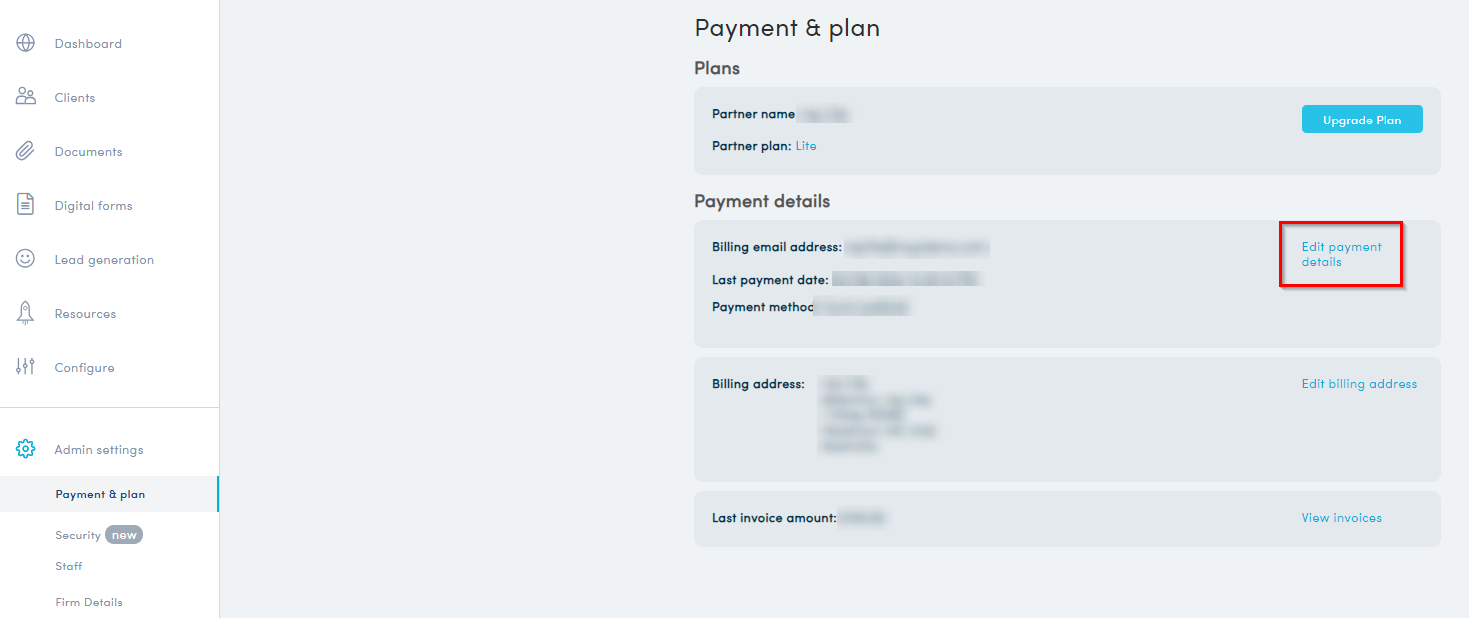
Task: Click the Admin settings gear icon
Action: [26, 449]
